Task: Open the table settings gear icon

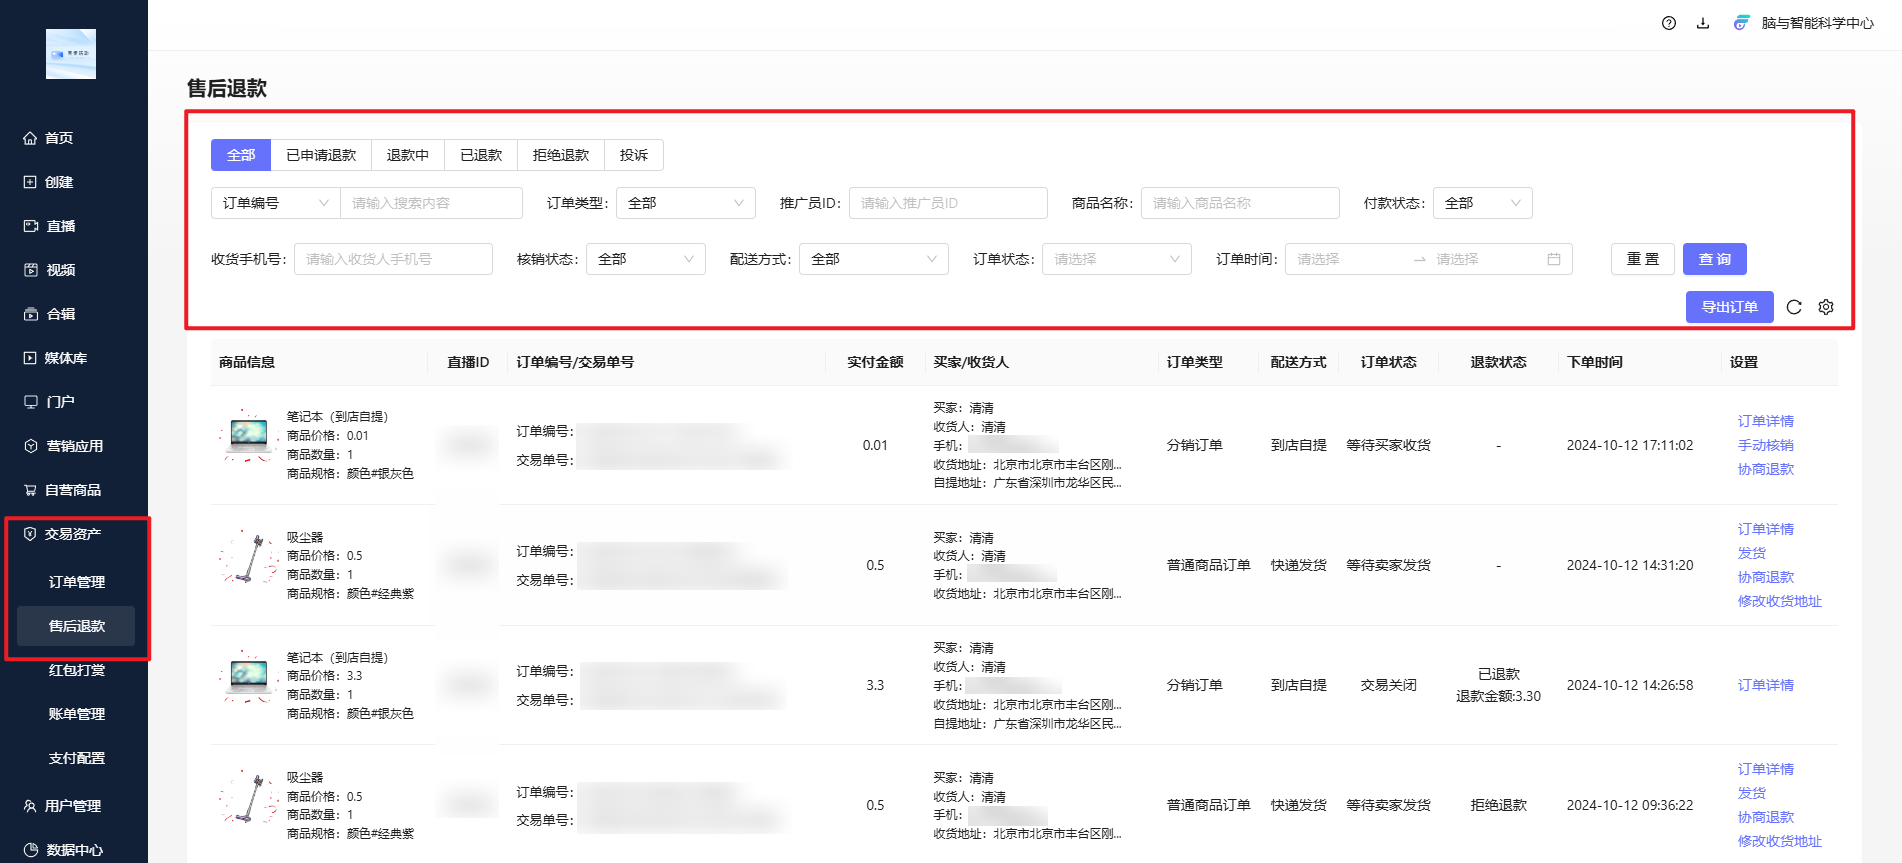Action: coord(1826,307)
